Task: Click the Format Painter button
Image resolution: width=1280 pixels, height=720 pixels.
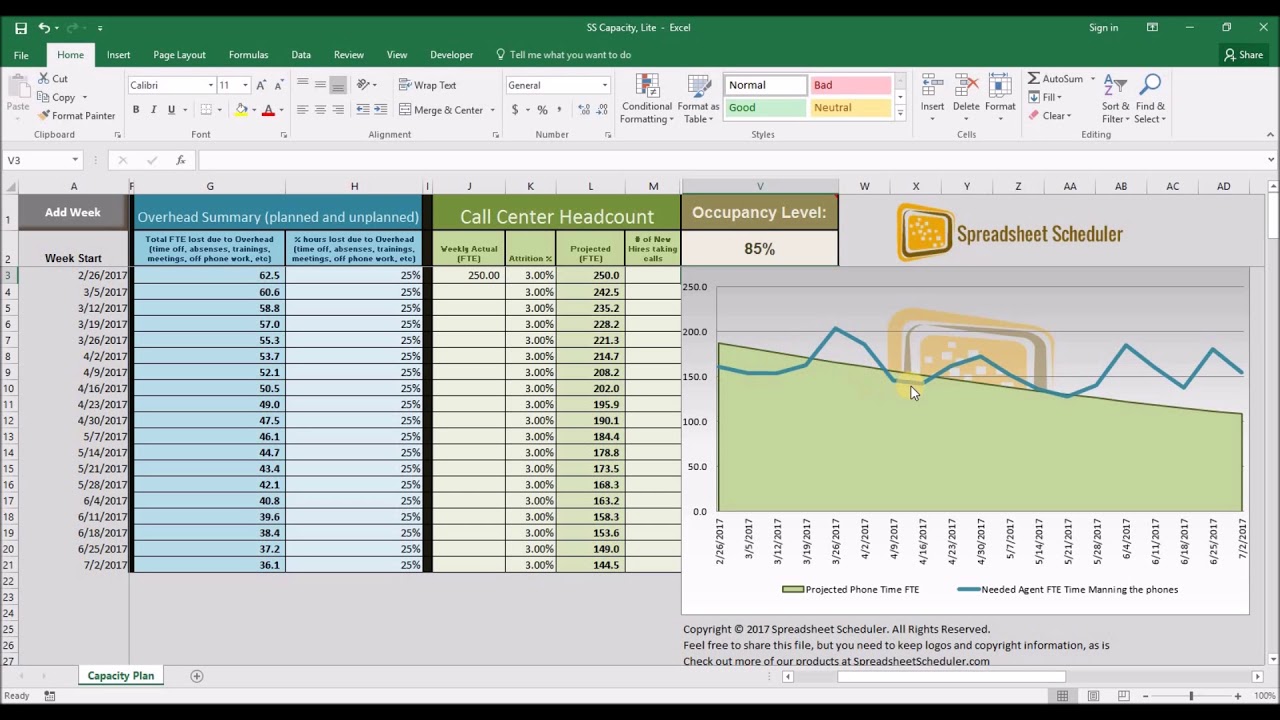Action: [x=76, y=116]
